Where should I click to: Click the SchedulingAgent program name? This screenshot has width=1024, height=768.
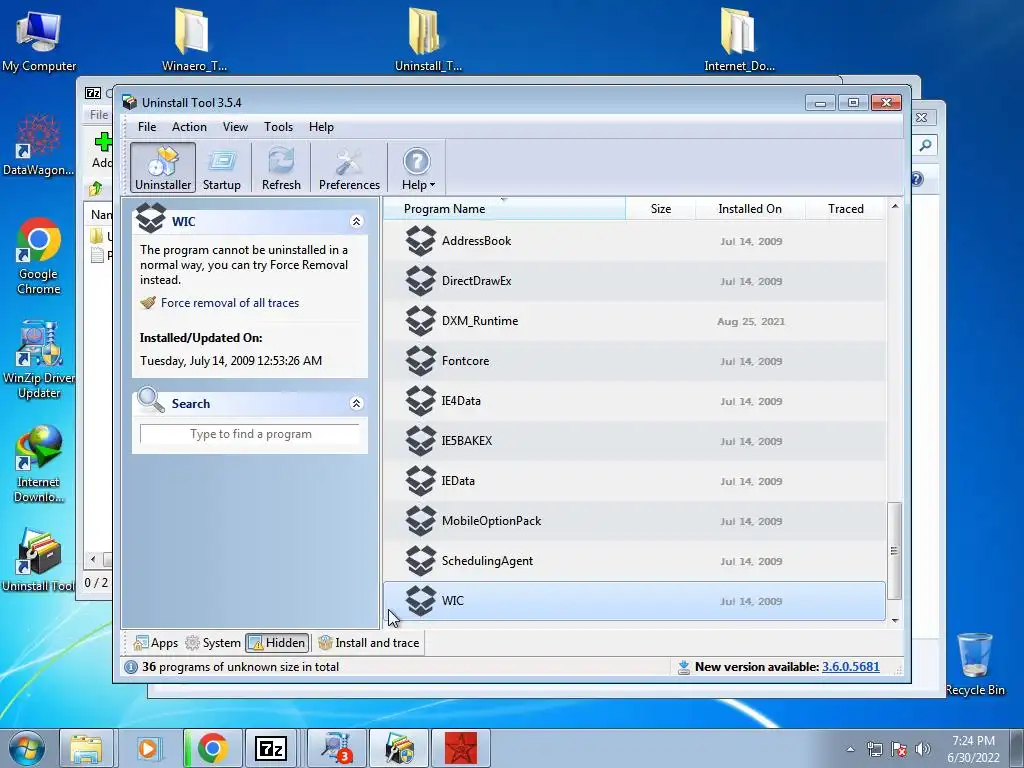tap(487, 561)
